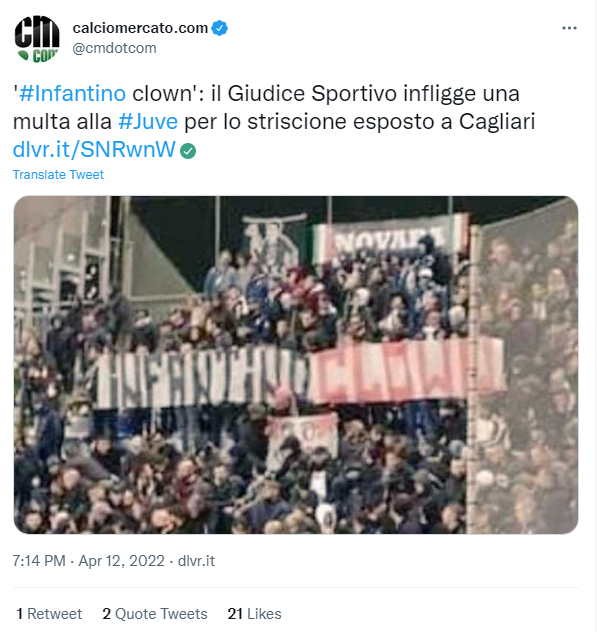Open the @cmdotcom handle
The image size is (597, 632).
click(x=114, y=48)
